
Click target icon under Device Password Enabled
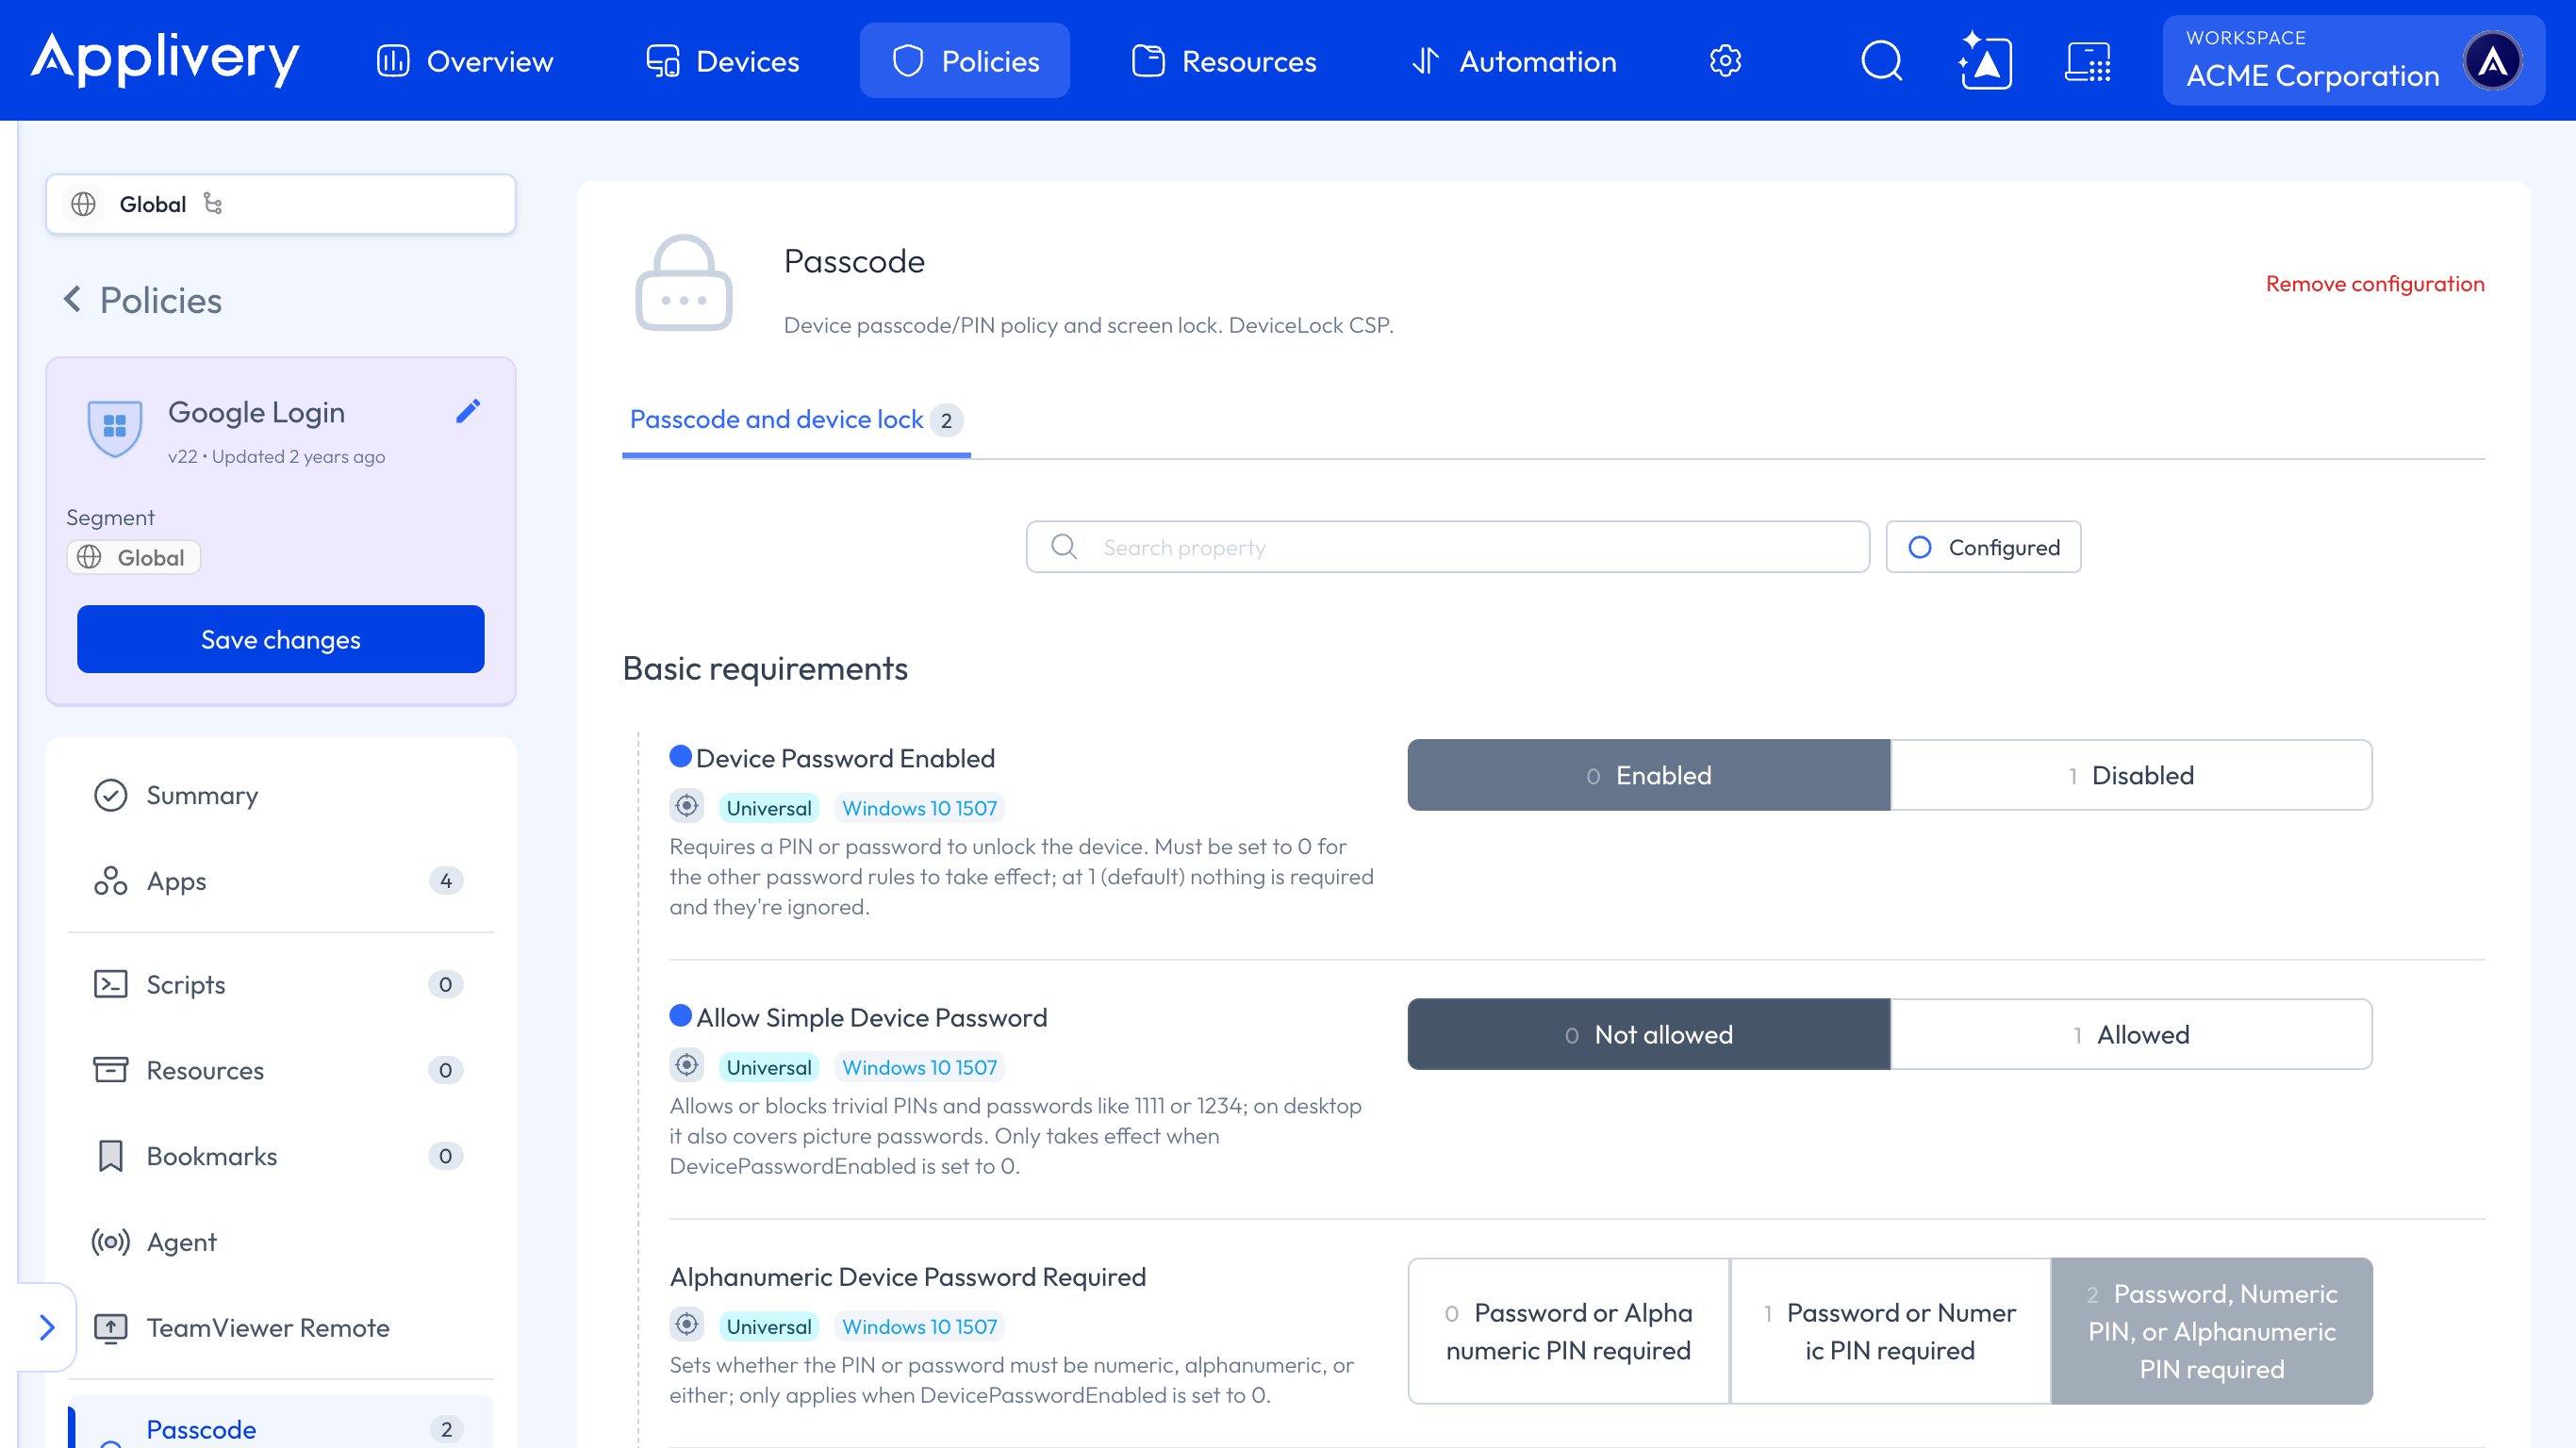[x=687, y=806]
